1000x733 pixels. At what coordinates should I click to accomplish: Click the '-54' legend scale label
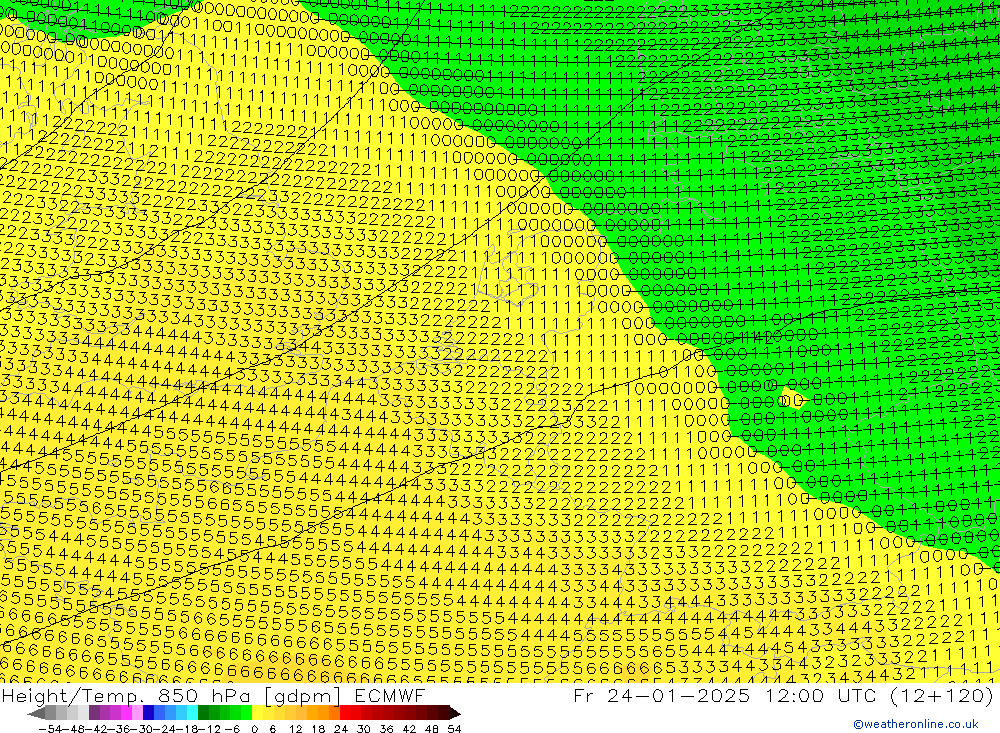tap(50, 729)
